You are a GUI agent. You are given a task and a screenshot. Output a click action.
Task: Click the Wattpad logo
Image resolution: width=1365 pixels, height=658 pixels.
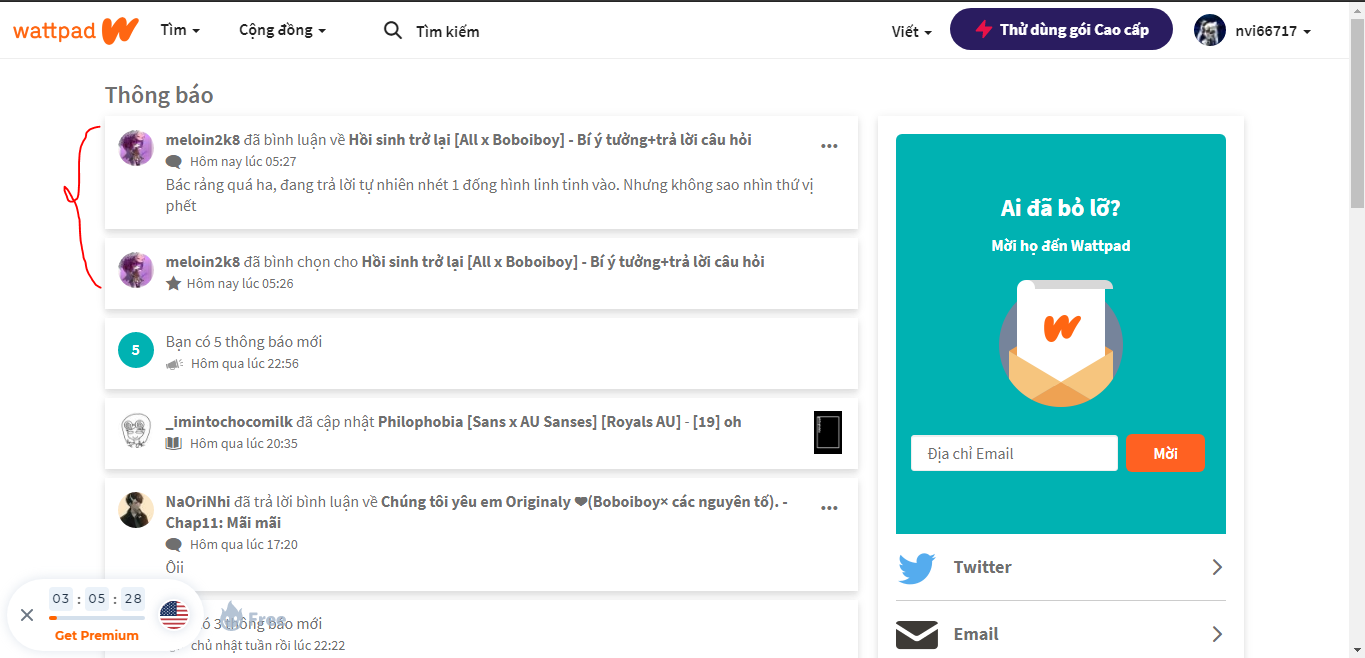coord(75,30)
